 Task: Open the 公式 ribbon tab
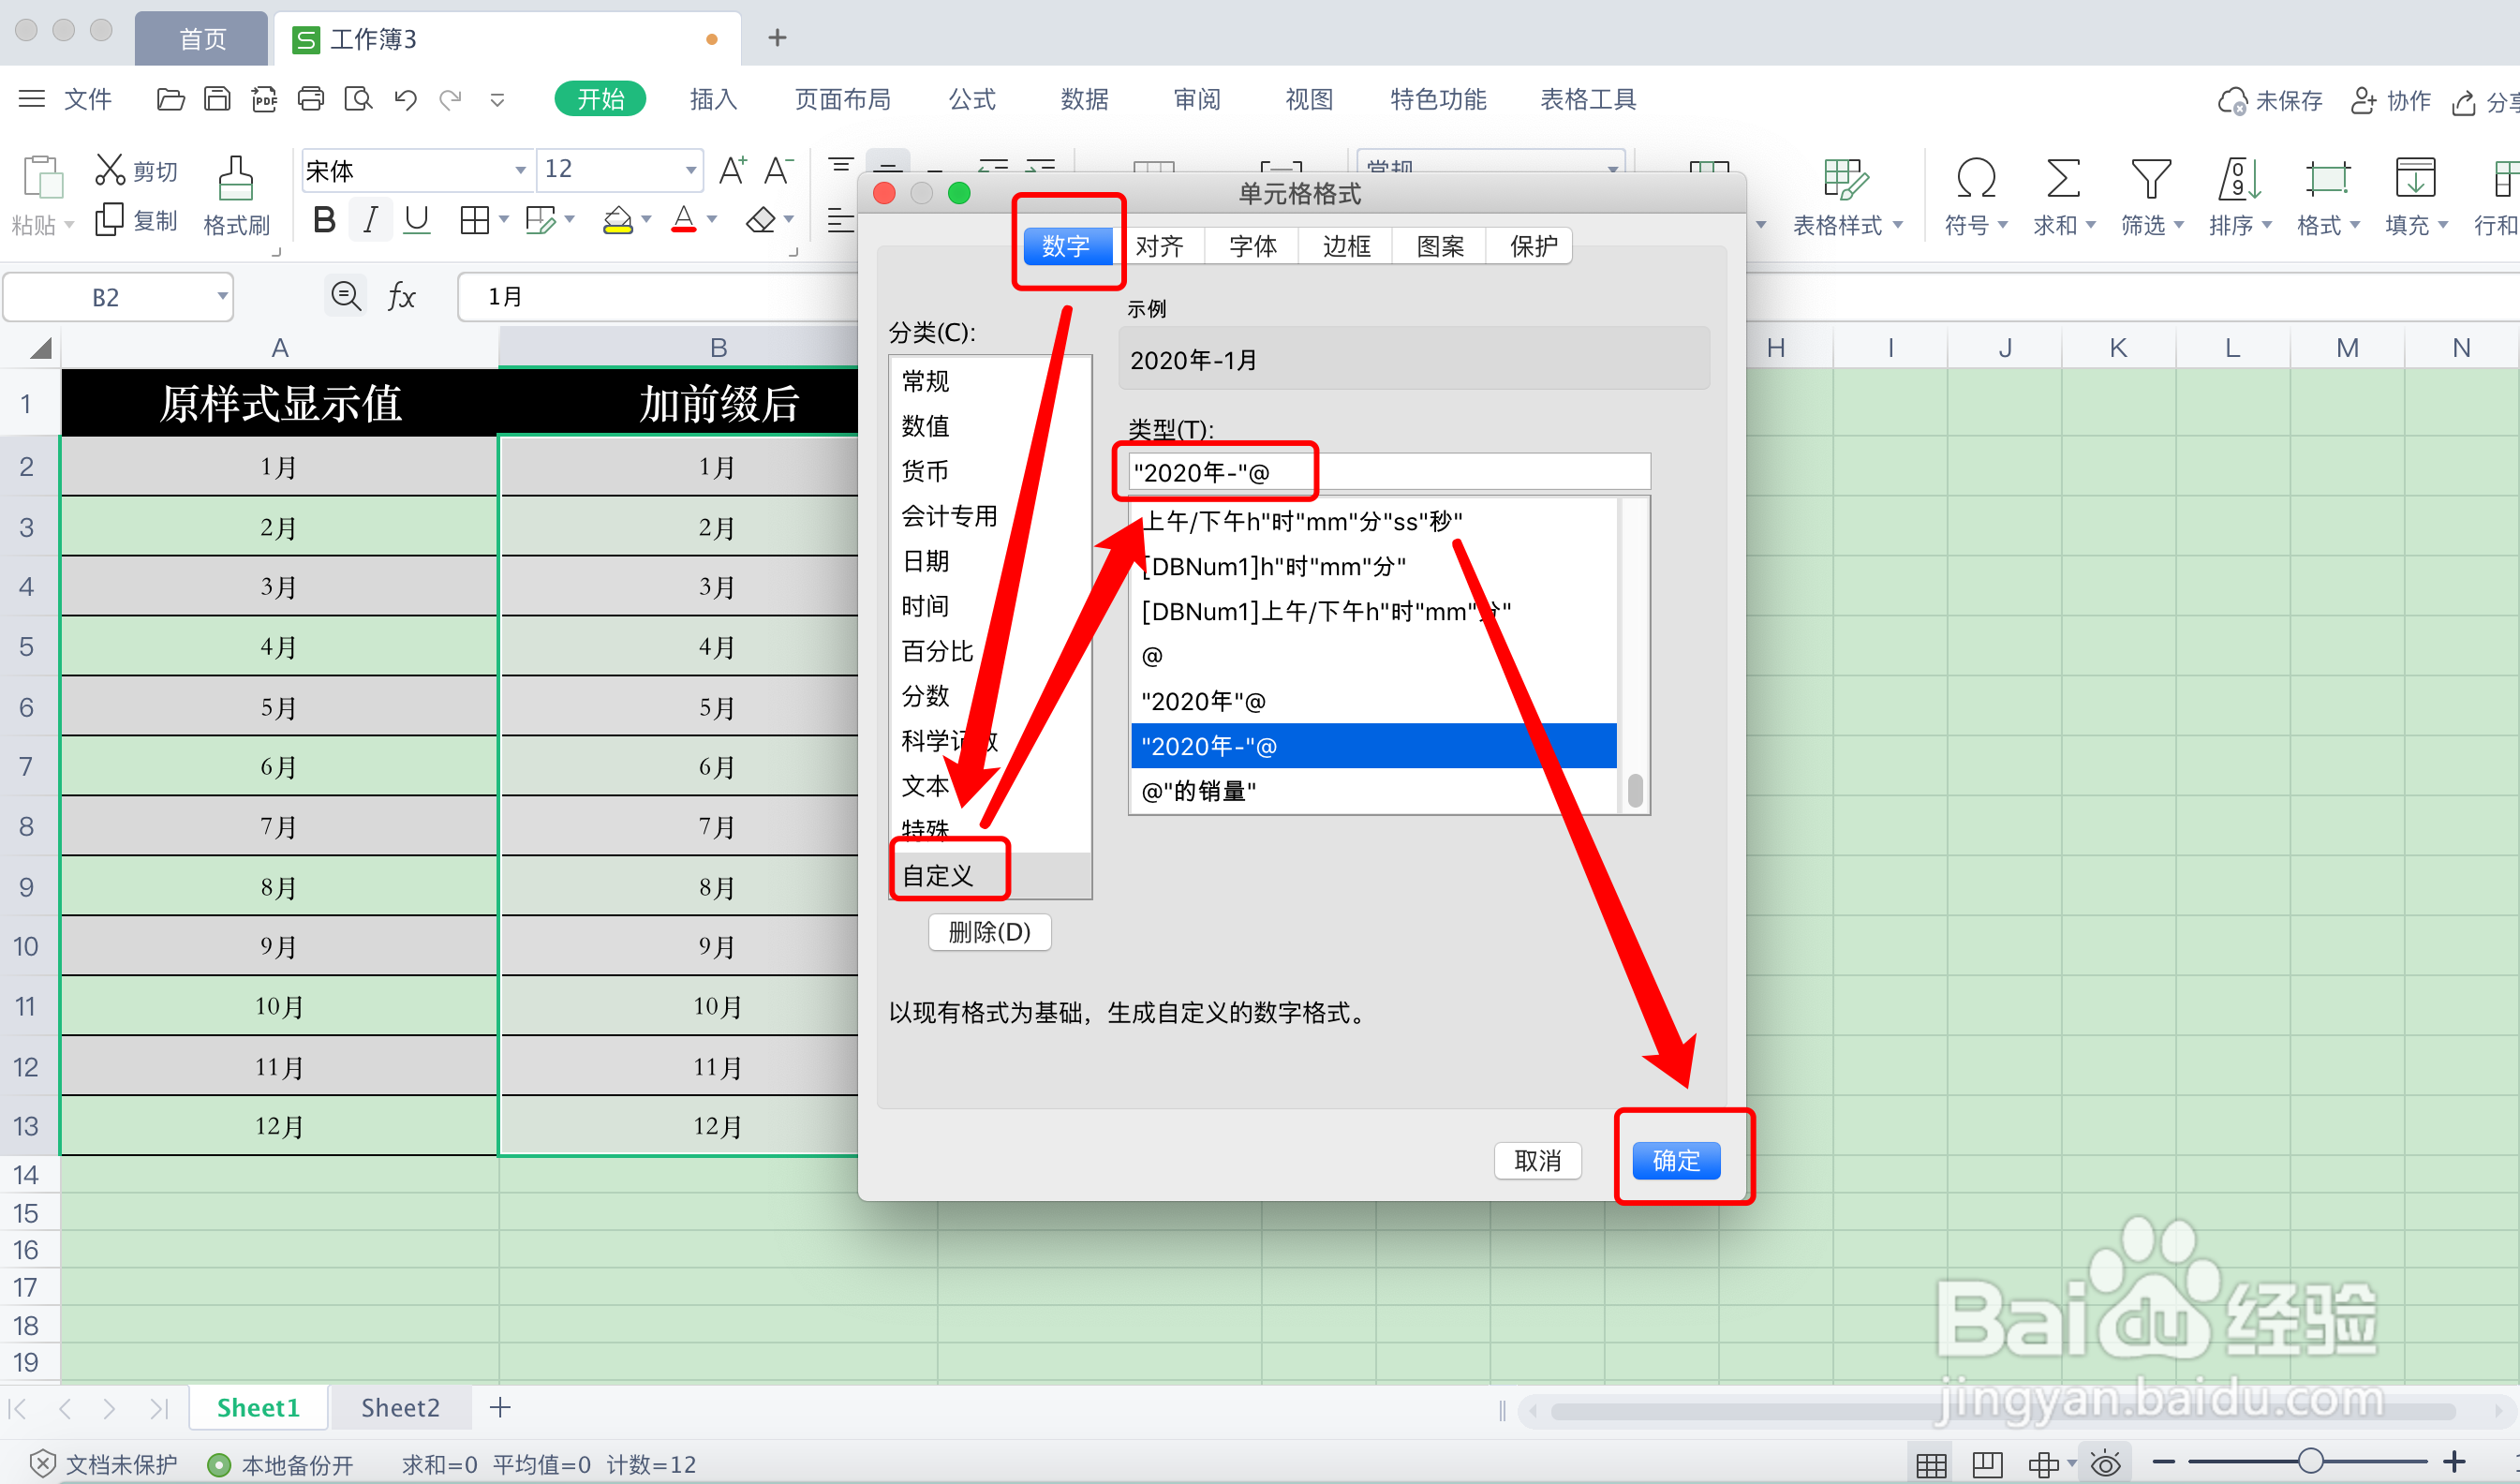[972, 99]
